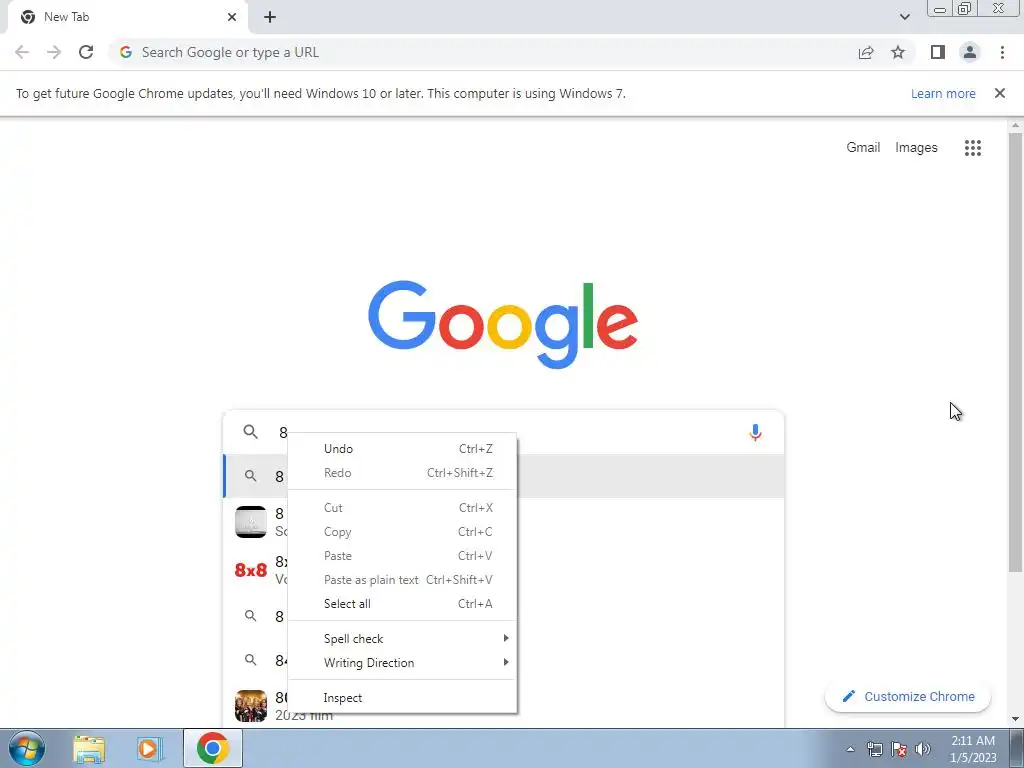
Task: Open the side panel icon
Action: 938,52
